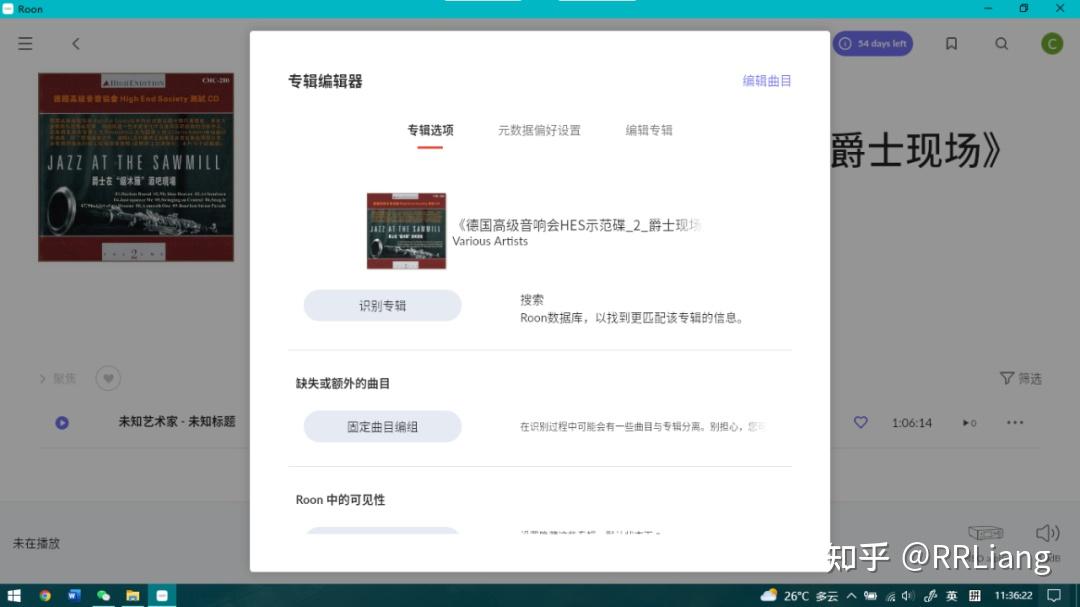This screenshot has width=1080, height=607.
Task: Click the 识别专辑 button
Action: coord(382,305)
